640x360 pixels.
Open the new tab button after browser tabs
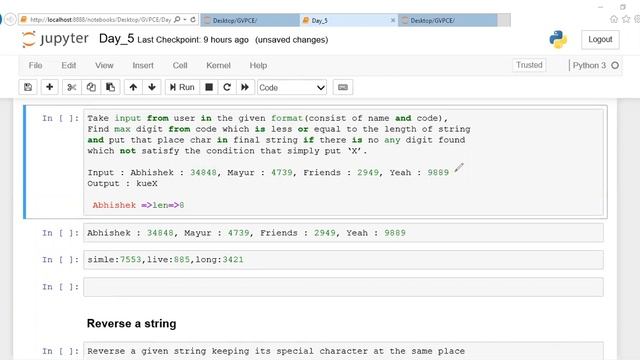coord(504,20)
